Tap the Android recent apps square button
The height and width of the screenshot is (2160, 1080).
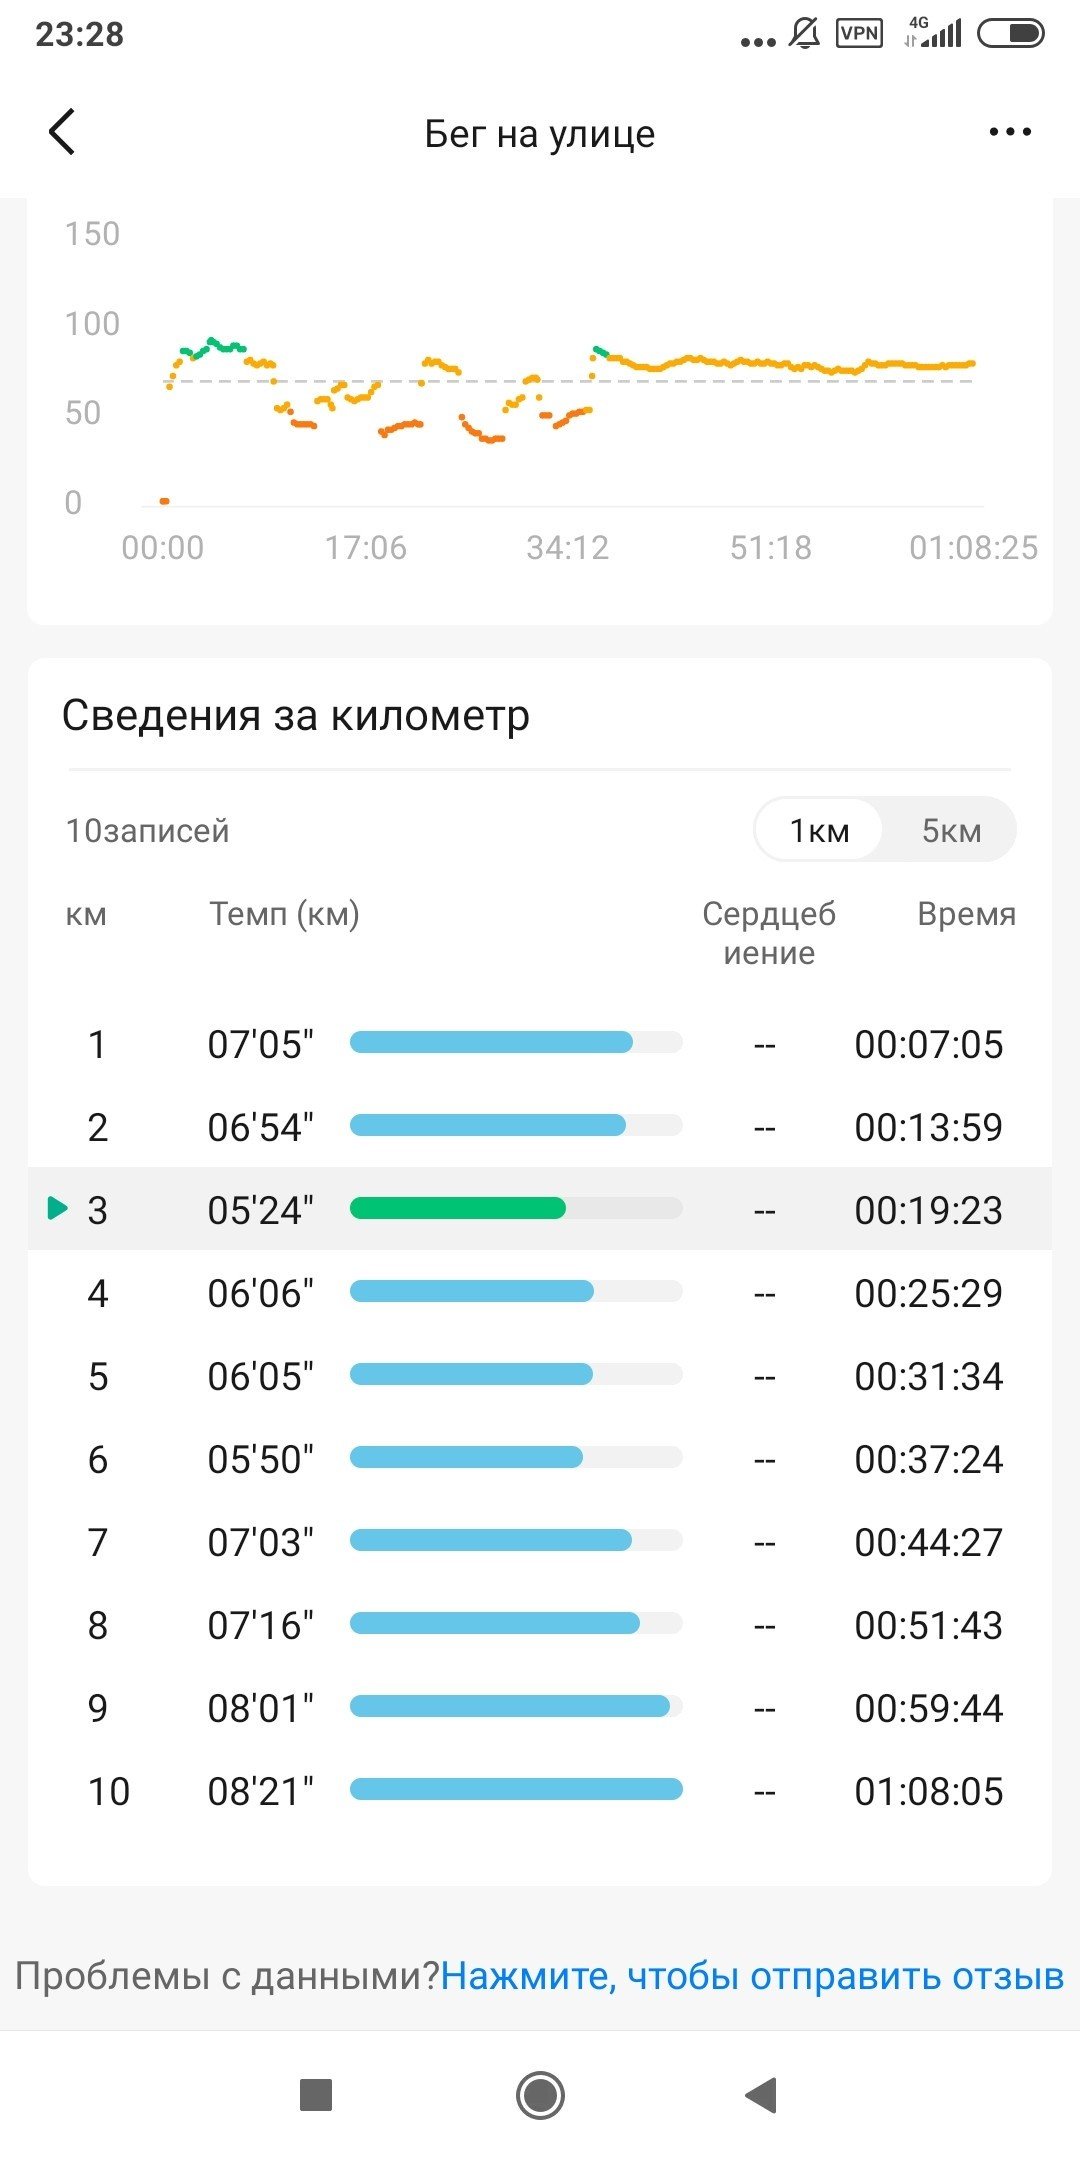pos(316,2094)
